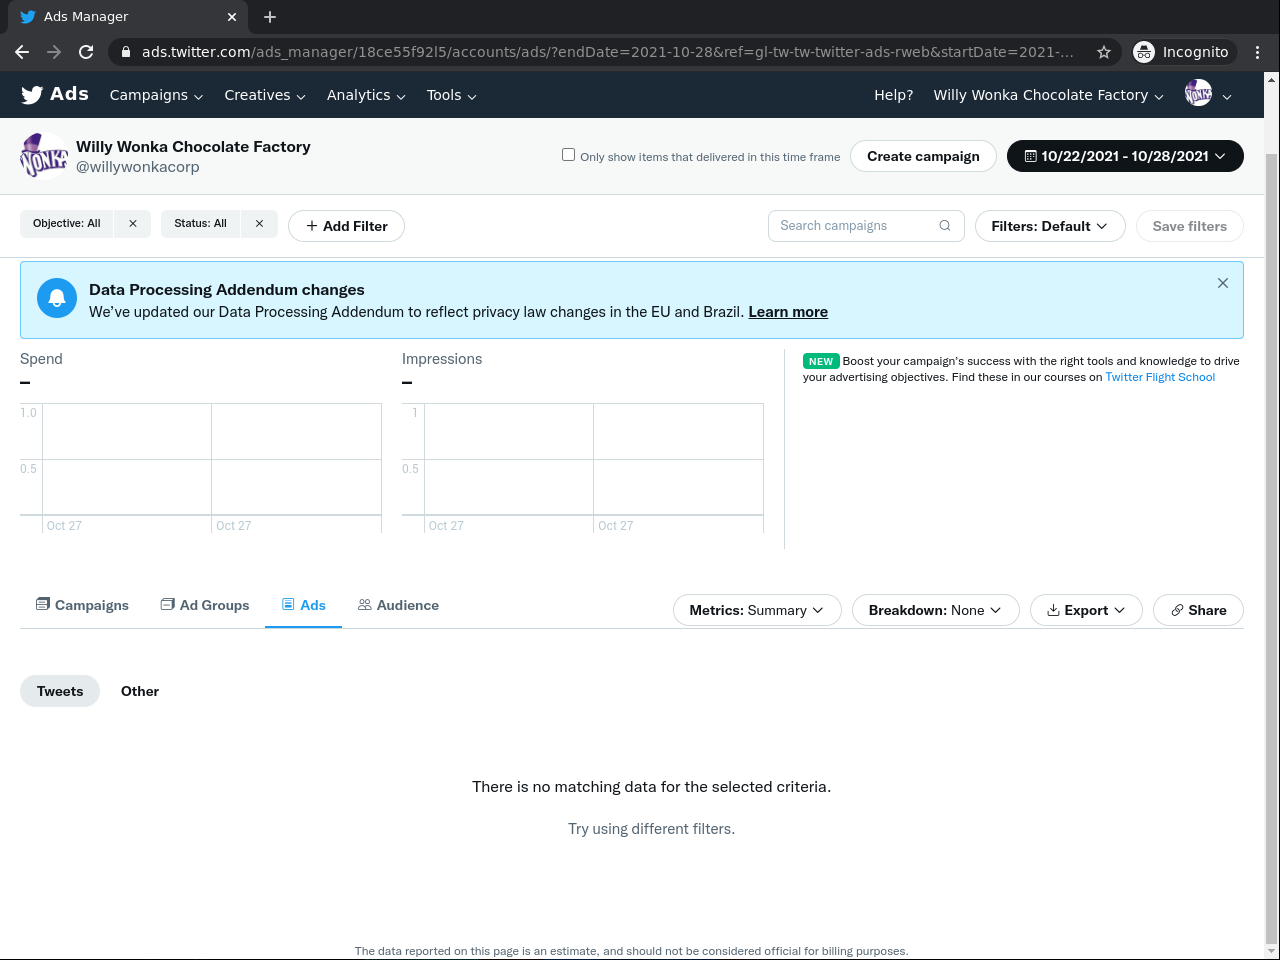Open the profile menu arrow beside avatar
The width and height of the screenshot is (1280, 960).
click(1227, 96)
